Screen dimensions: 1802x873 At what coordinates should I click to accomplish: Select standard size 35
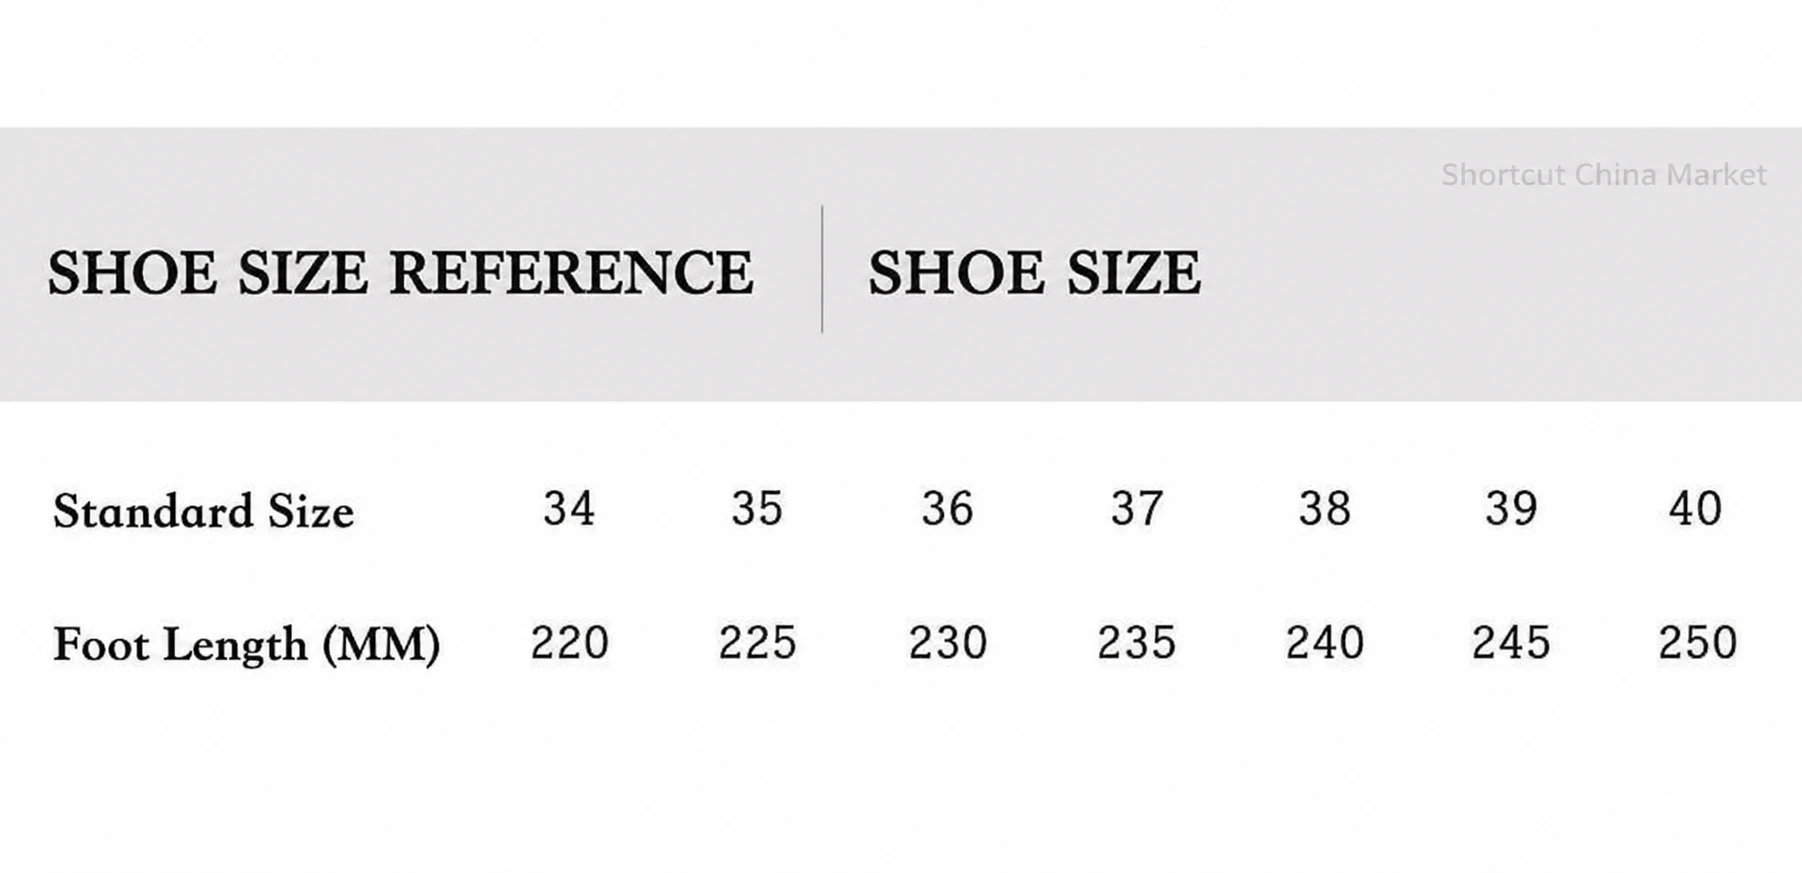(x=757, y=508)
